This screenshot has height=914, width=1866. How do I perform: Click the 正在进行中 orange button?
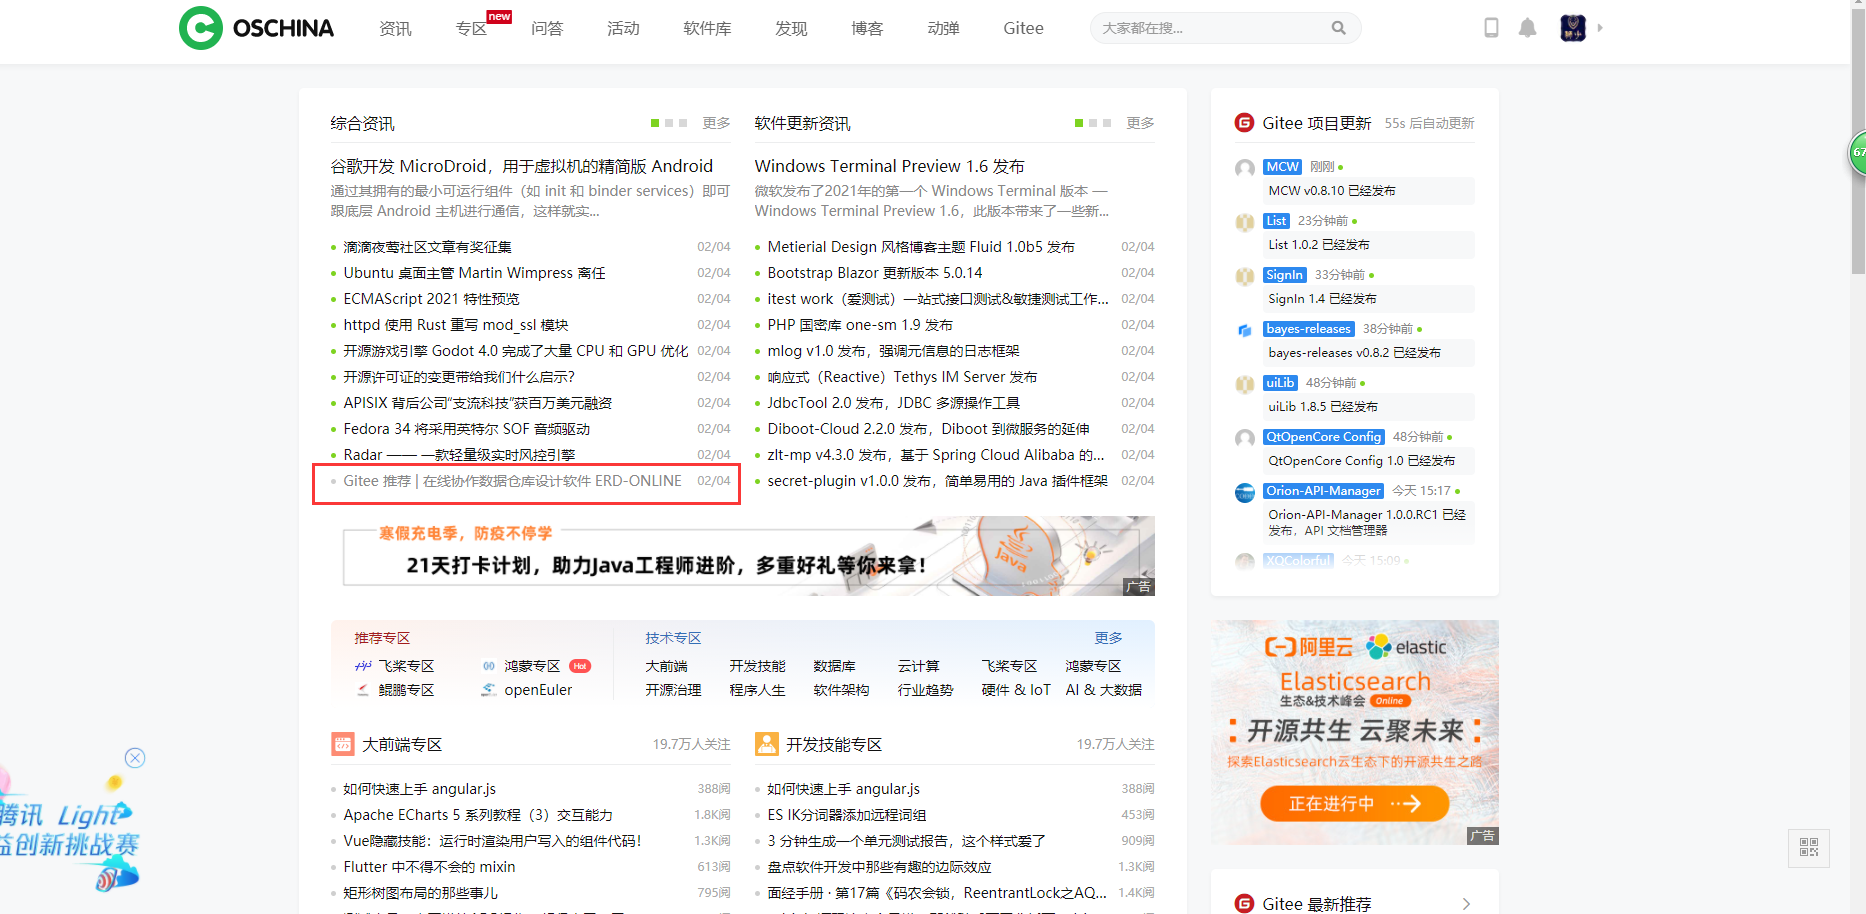1354,803
